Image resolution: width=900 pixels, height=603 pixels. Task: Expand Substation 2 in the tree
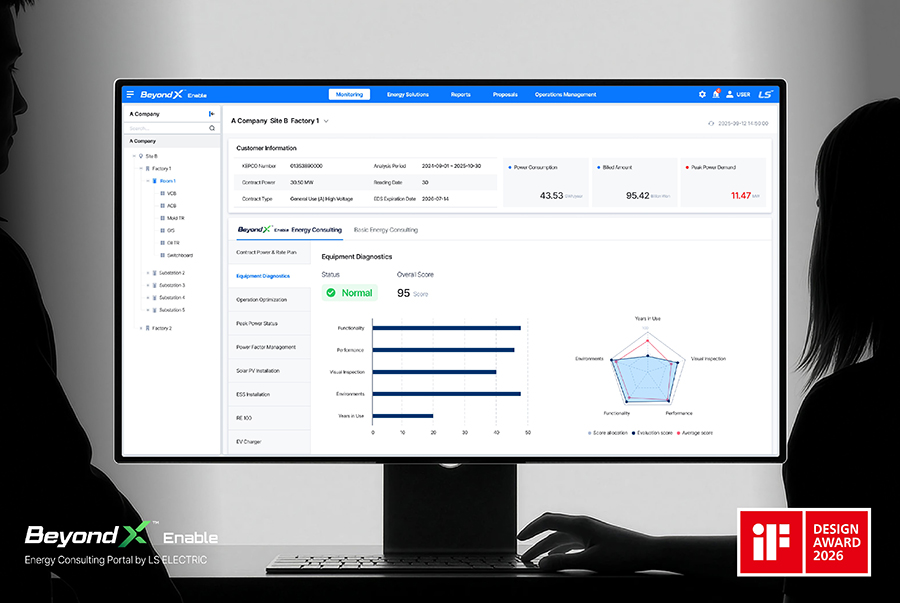point(148,272)
